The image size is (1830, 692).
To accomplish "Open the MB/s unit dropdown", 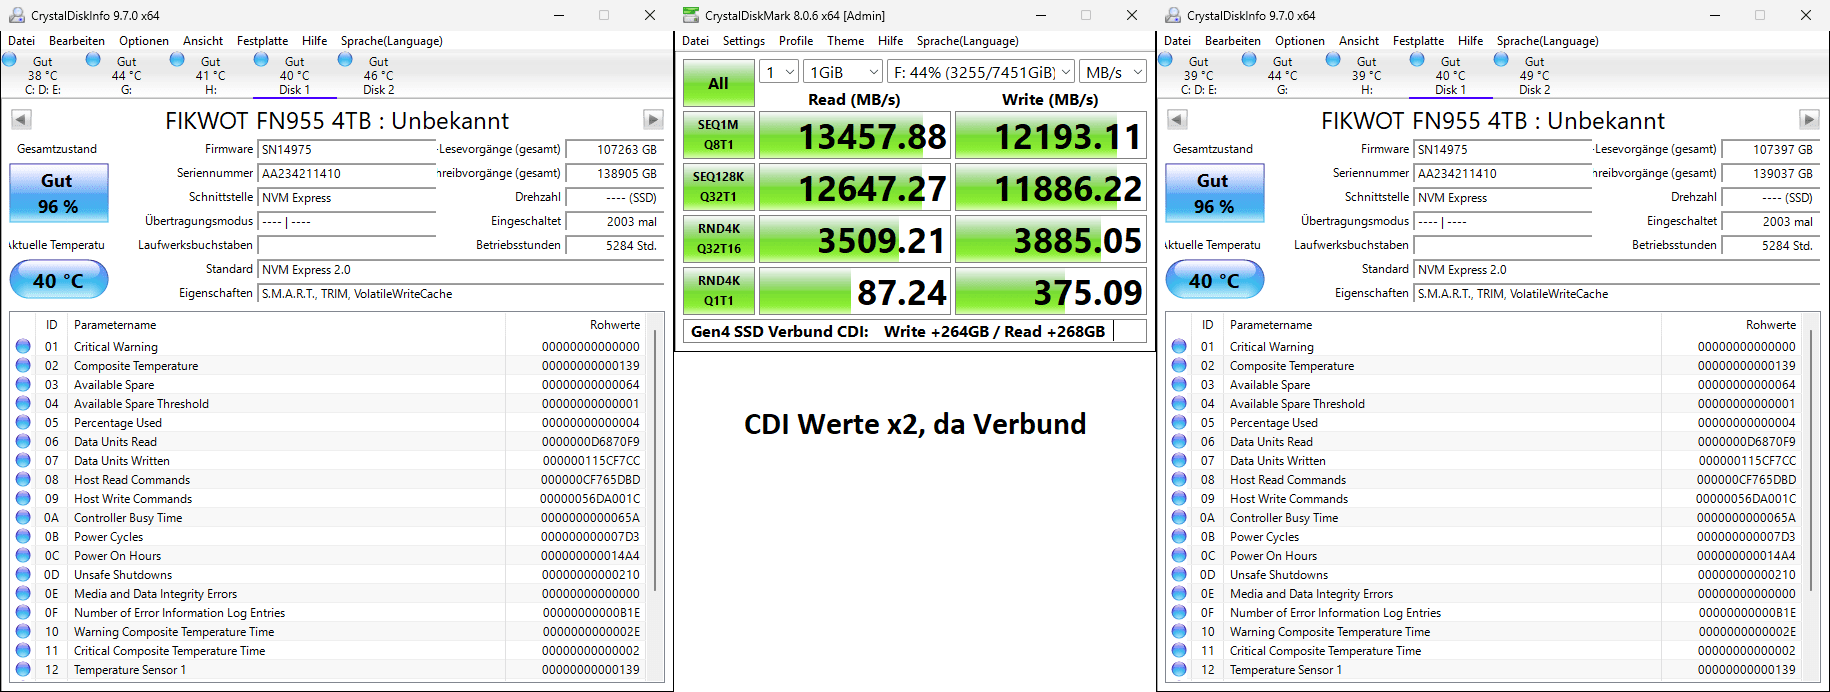I will click(x=1114, y=72).
